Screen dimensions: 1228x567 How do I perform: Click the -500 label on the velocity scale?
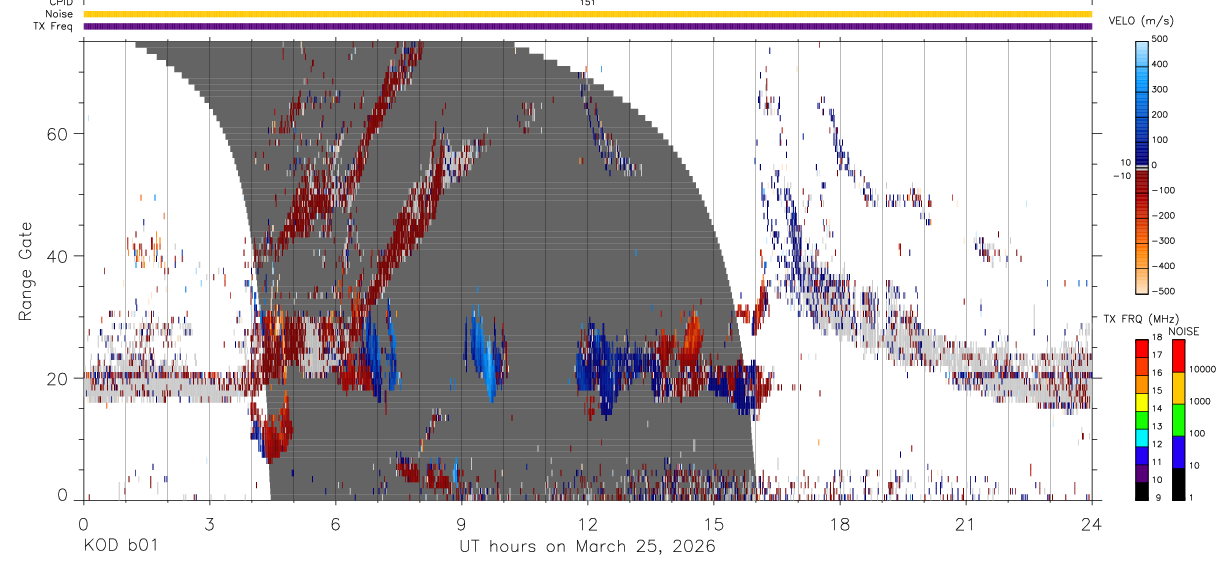(x=1163, y=291)
